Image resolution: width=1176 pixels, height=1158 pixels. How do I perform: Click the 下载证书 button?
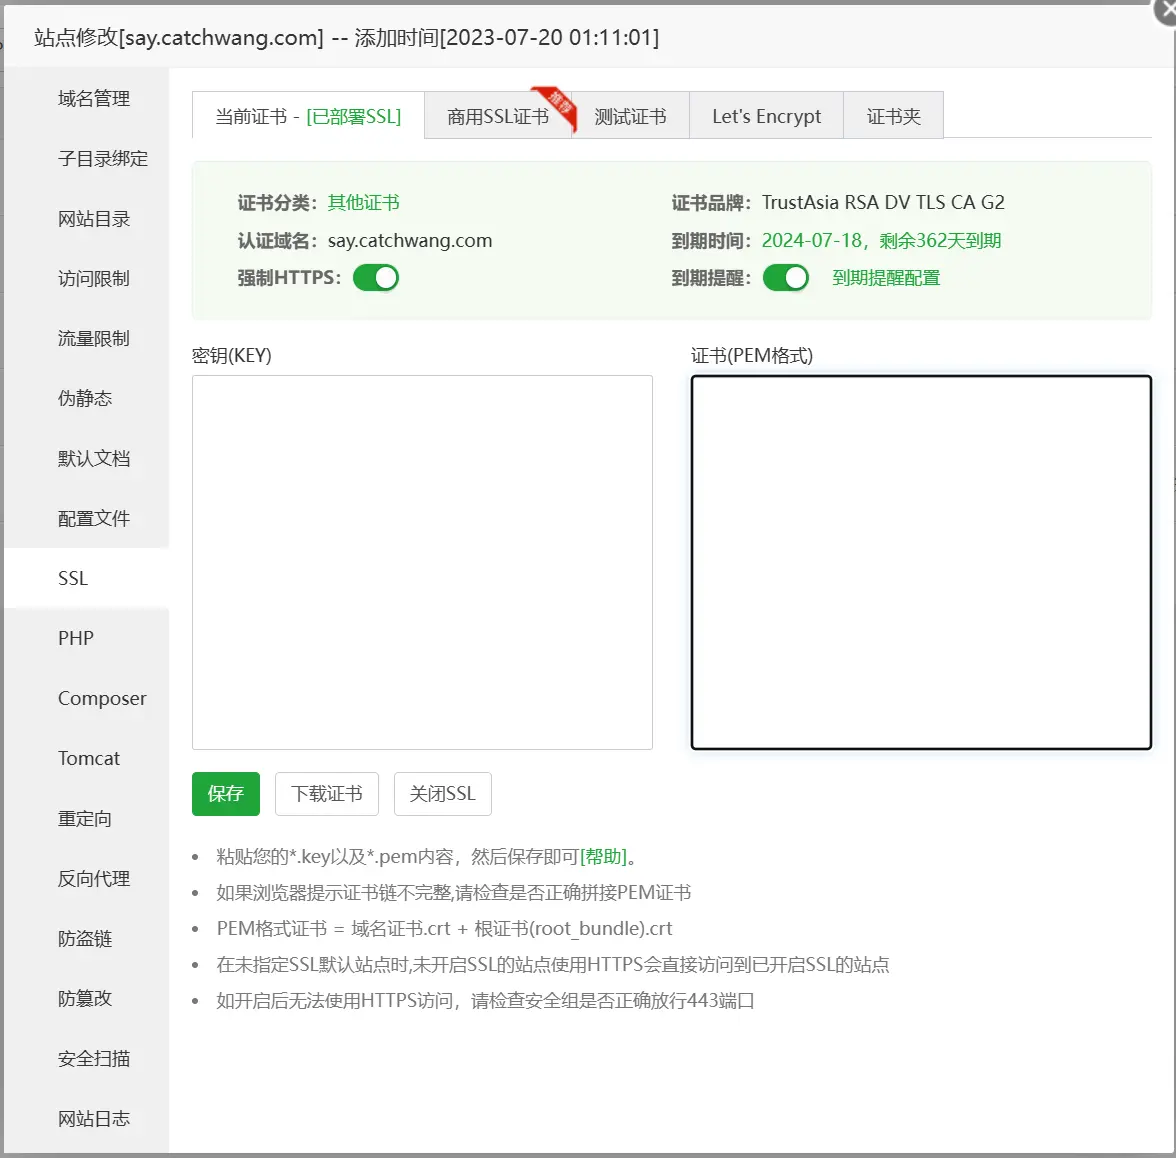[x=327, y=793]
